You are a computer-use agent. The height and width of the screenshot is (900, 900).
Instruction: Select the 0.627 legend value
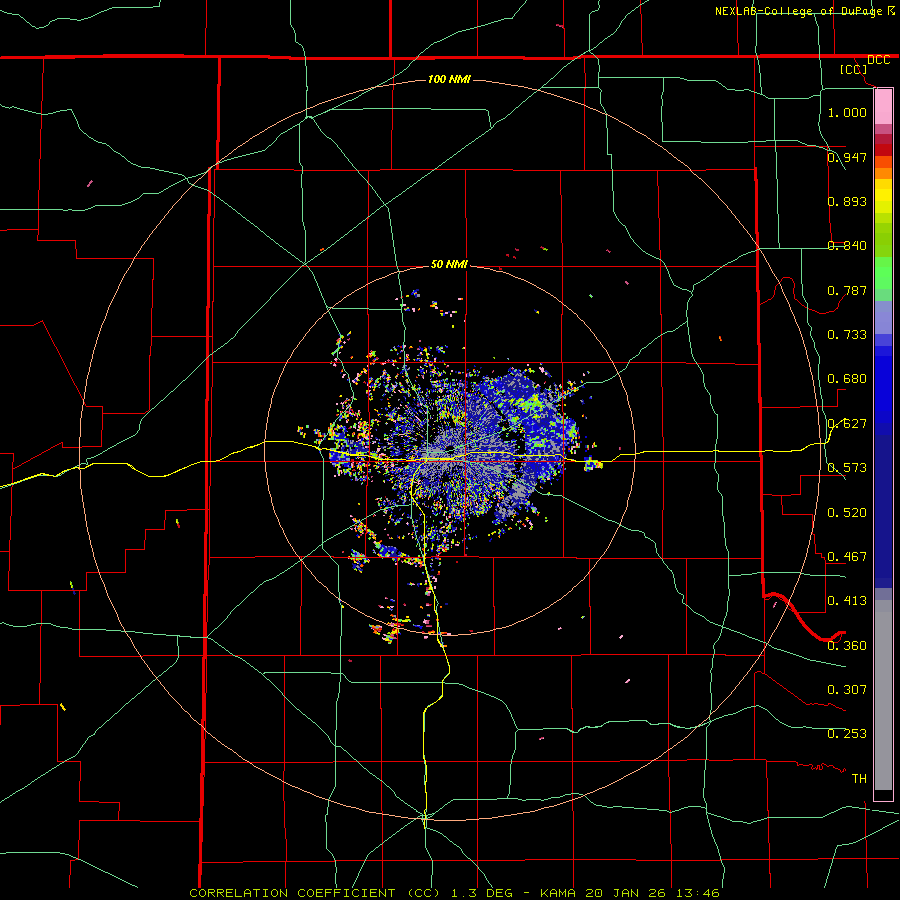point(847,424)
